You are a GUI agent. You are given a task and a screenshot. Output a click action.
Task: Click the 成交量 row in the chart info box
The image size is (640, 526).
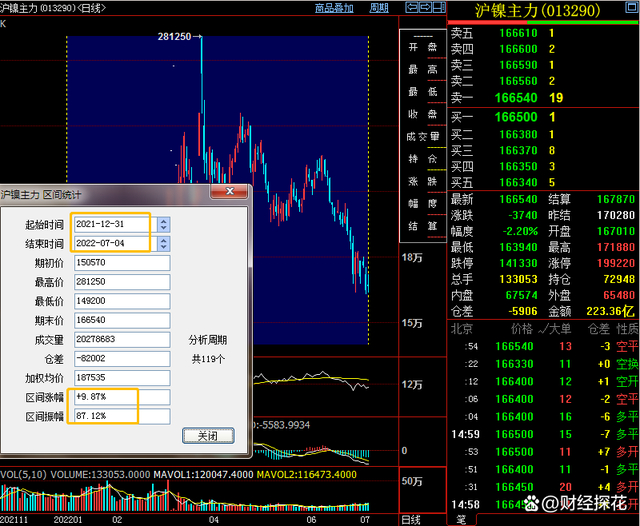click(423, 136)
